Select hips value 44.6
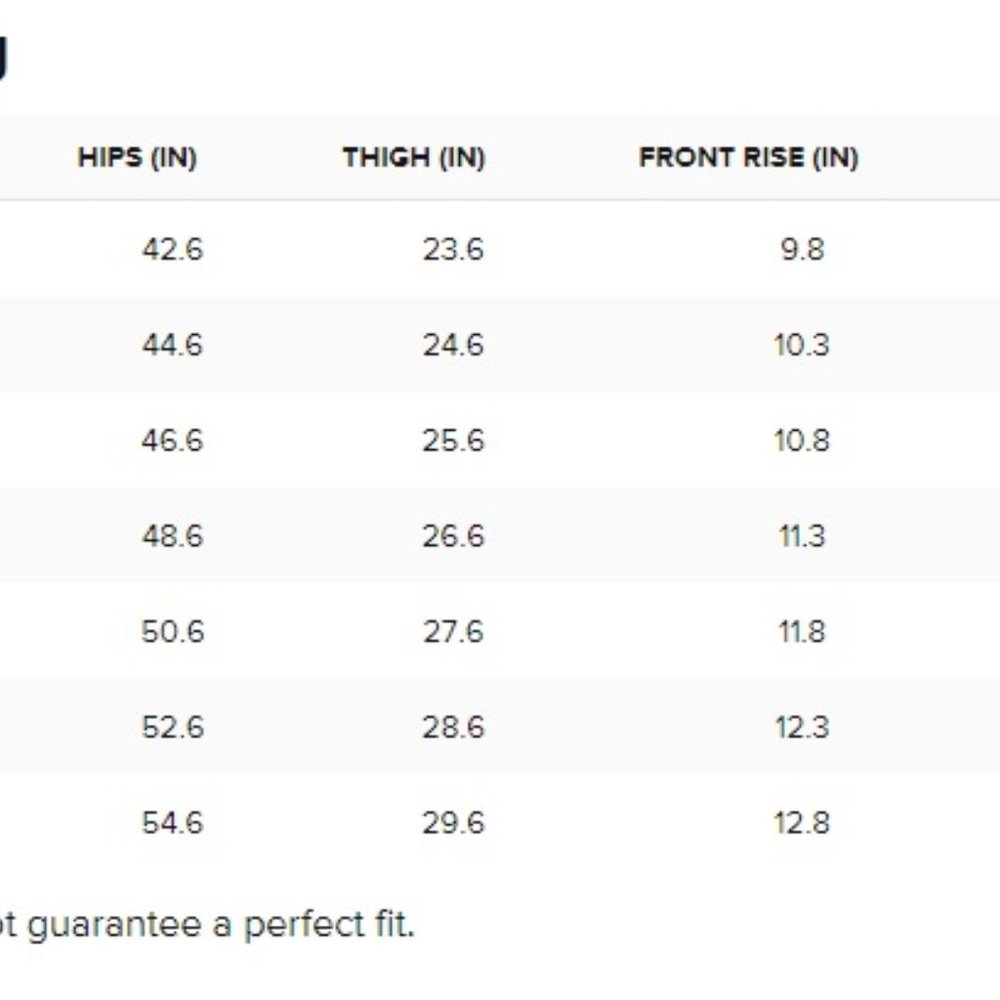The image size is (1000, 1000). click(172, 345)
